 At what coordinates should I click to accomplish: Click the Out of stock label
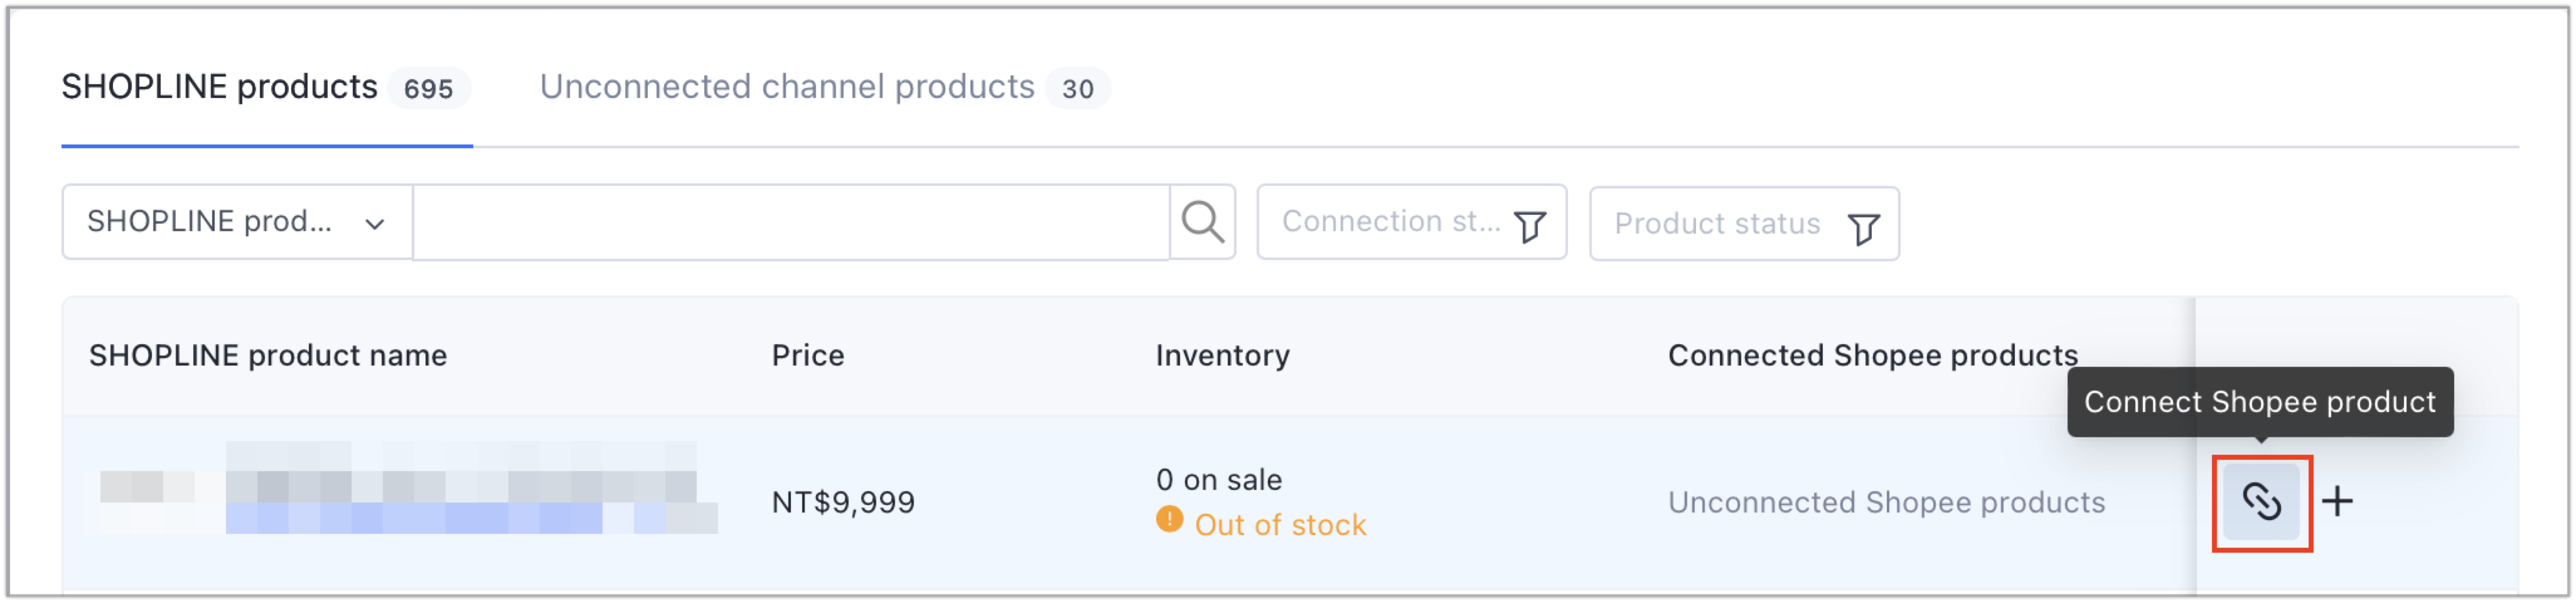coord(1280,525)
